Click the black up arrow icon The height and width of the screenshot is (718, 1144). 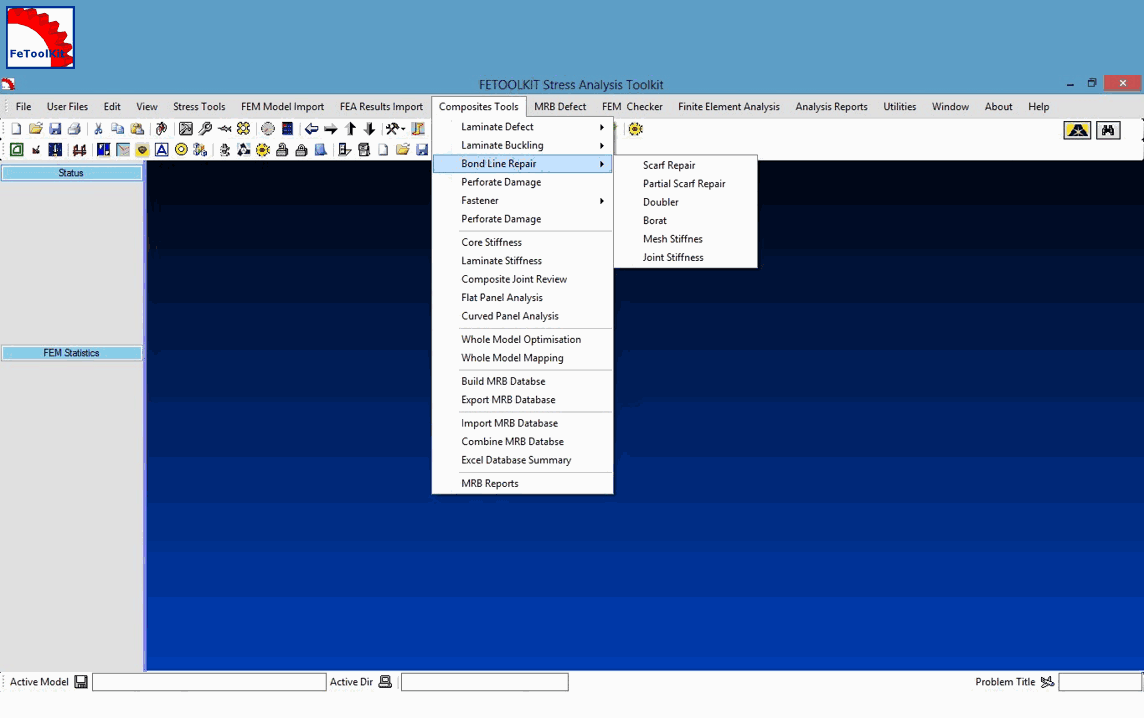[x=350, y=129]
